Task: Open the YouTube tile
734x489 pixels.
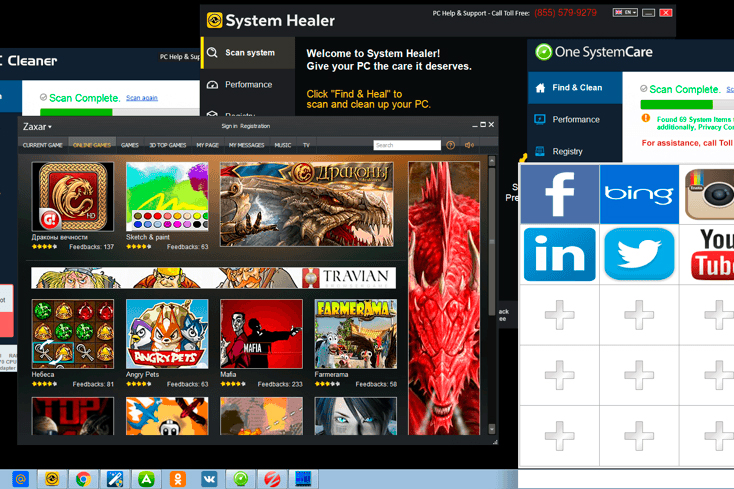Action: 712,254
